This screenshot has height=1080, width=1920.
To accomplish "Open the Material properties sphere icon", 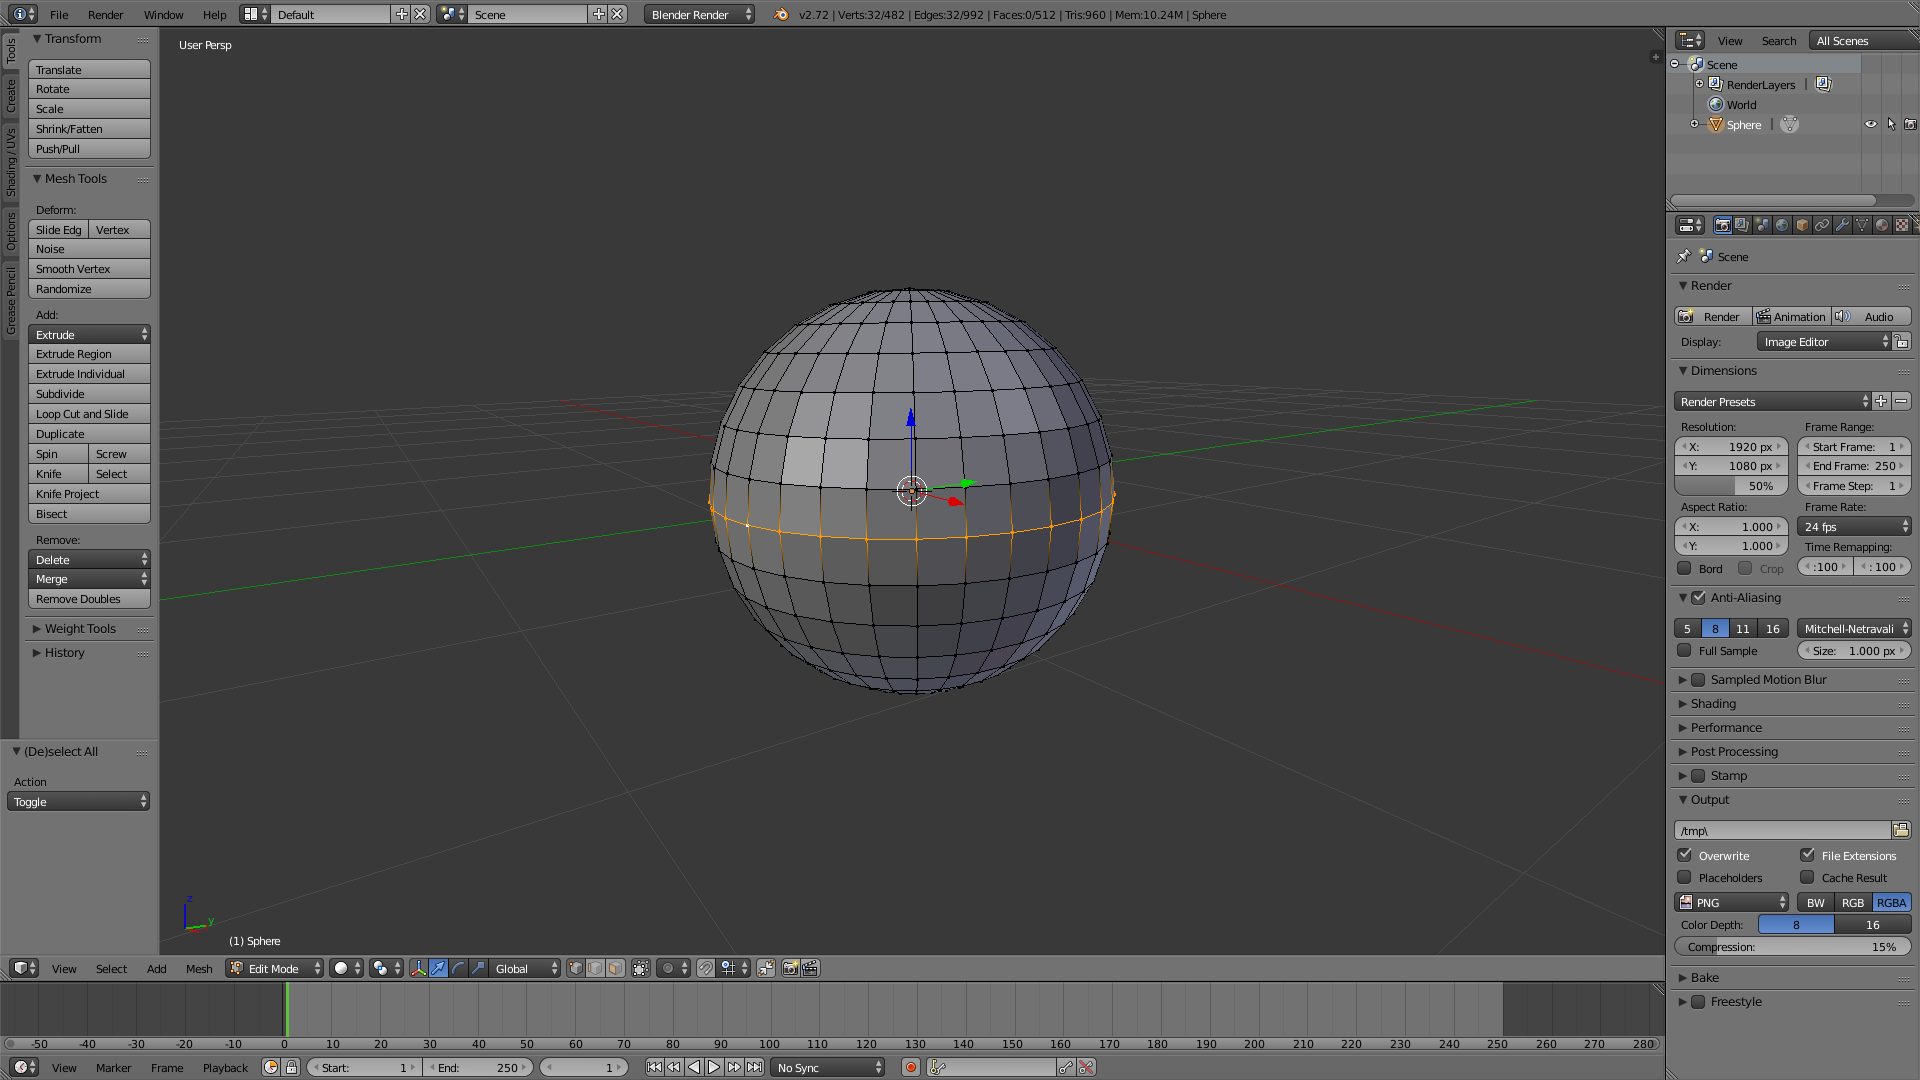I will point(1882,225).
